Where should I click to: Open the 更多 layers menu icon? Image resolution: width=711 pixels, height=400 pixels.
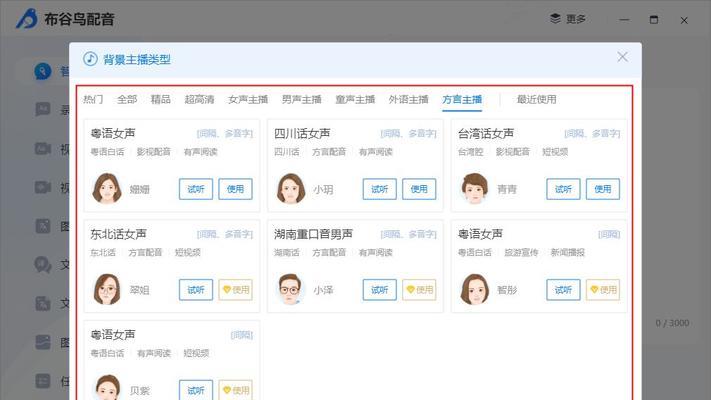tap(555, 19)
